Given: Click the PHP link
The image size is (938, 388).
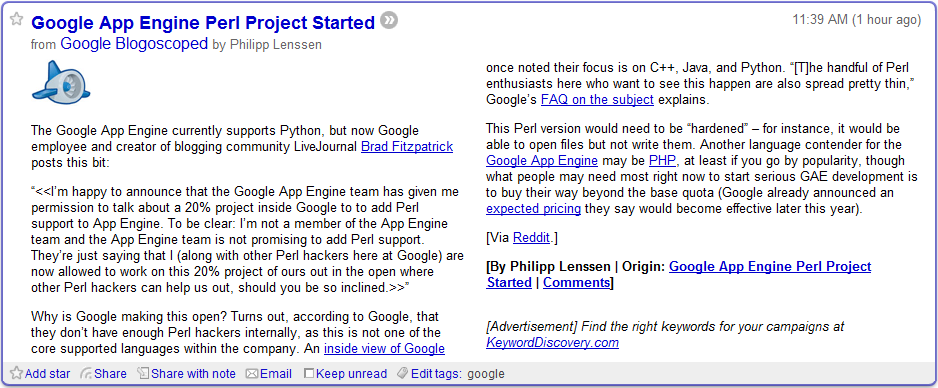Looking at the screenshot, I should click(662, 161).
